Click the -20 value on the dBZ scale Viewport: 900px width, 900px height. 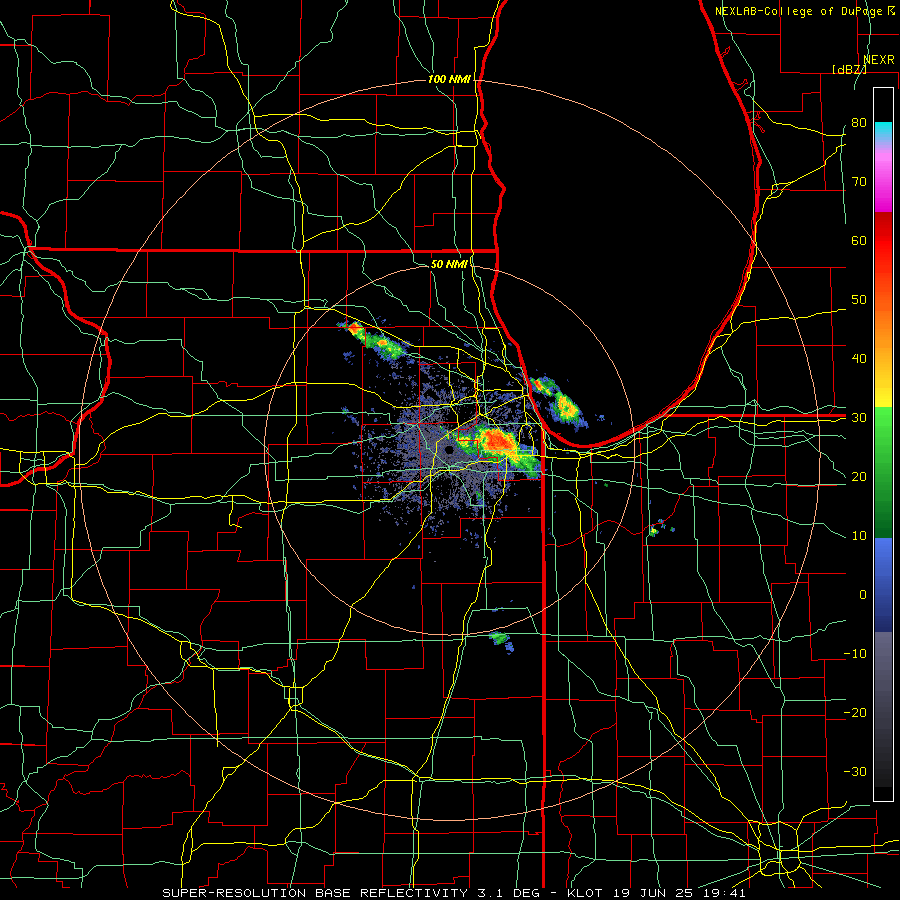tap(855, 712)
